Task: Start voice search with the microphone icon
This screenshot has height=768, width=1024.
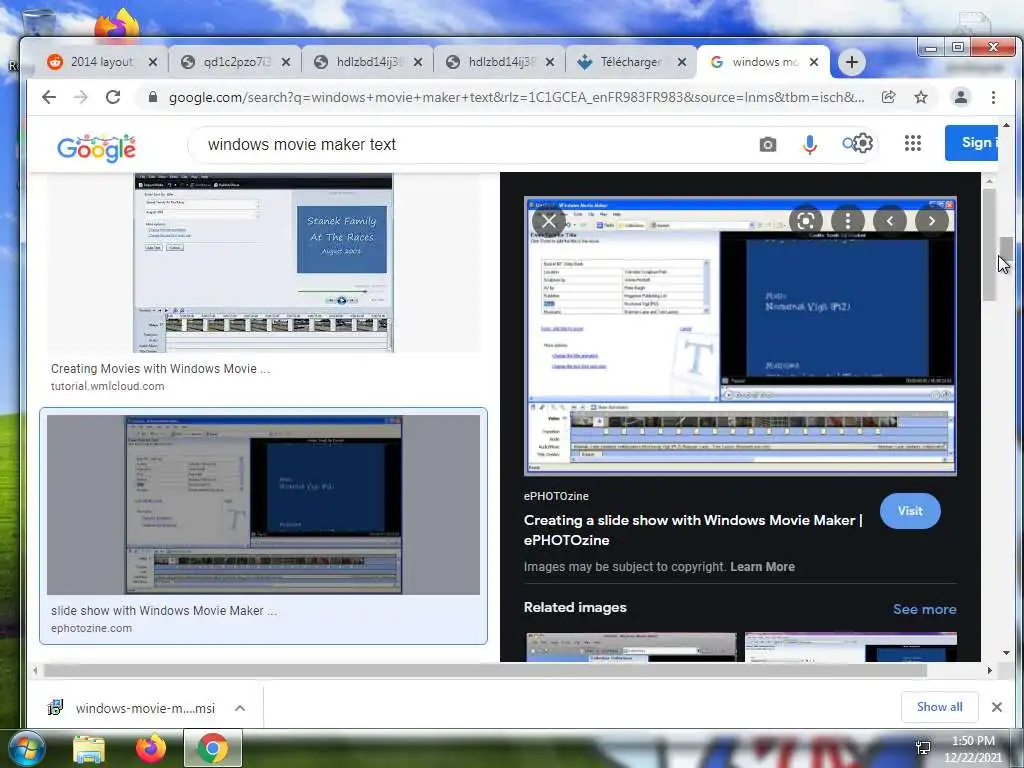Action: [810, 144]
